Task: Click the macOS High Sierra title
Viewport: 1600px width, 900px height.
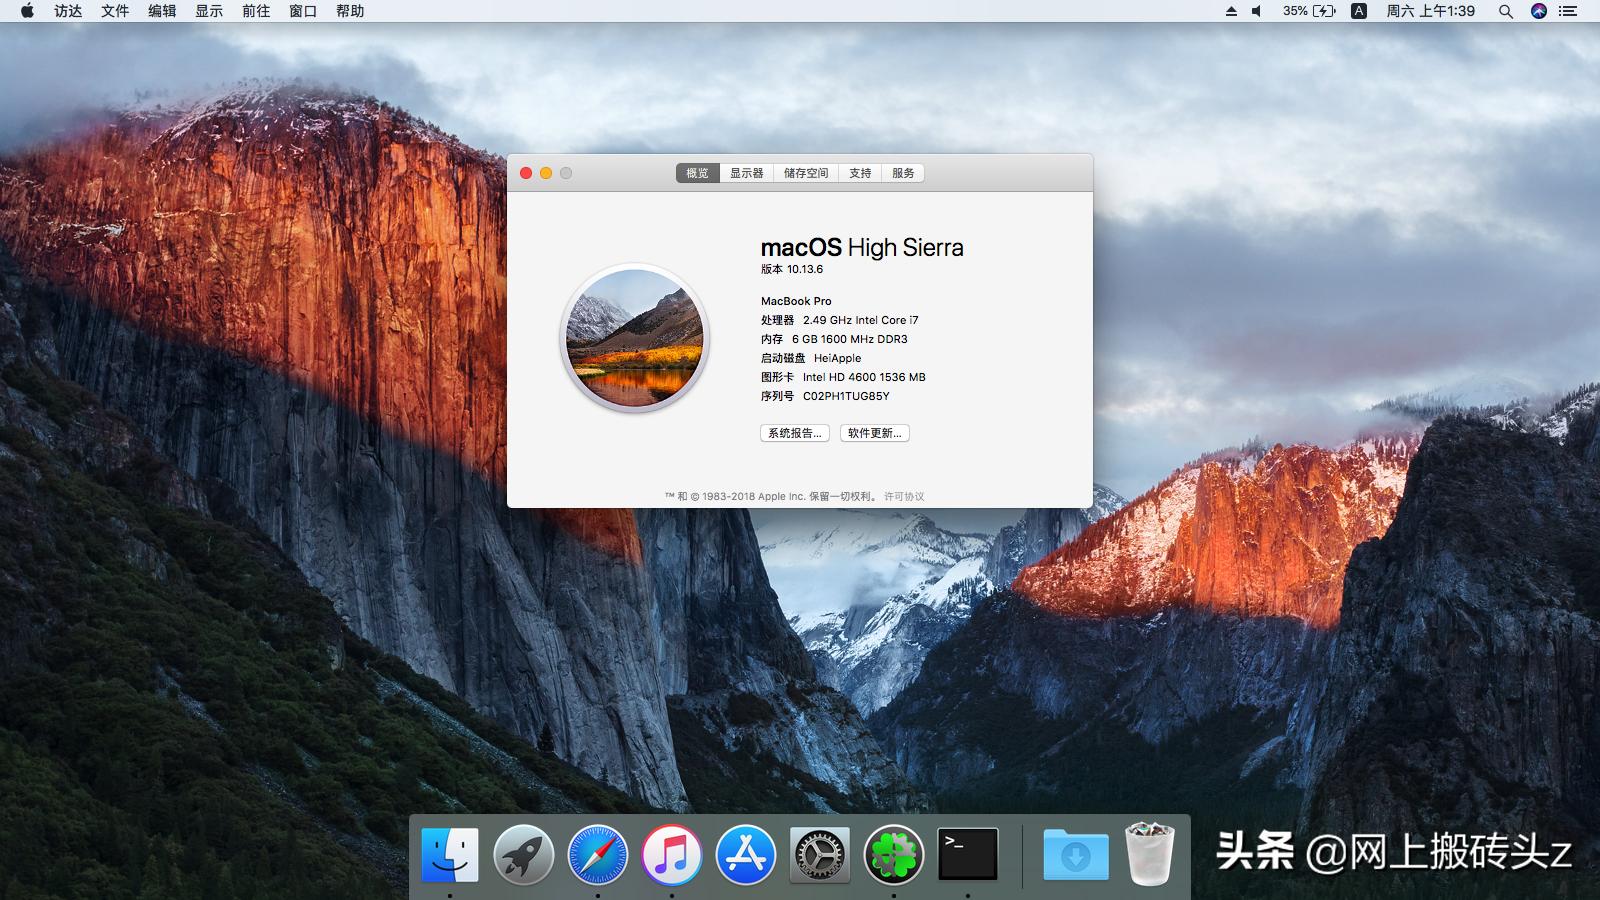Action: click(862, 247)
